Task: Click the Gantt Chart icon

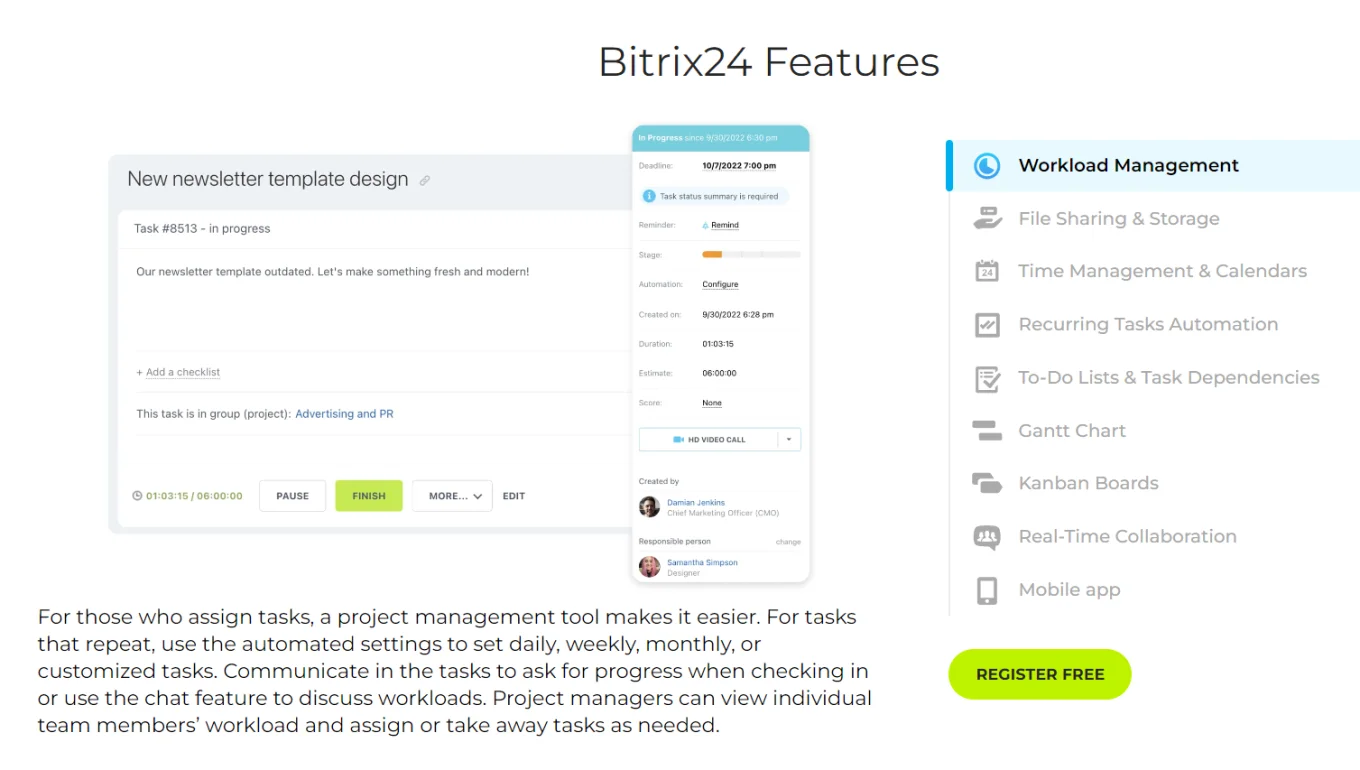Action: 987,431
